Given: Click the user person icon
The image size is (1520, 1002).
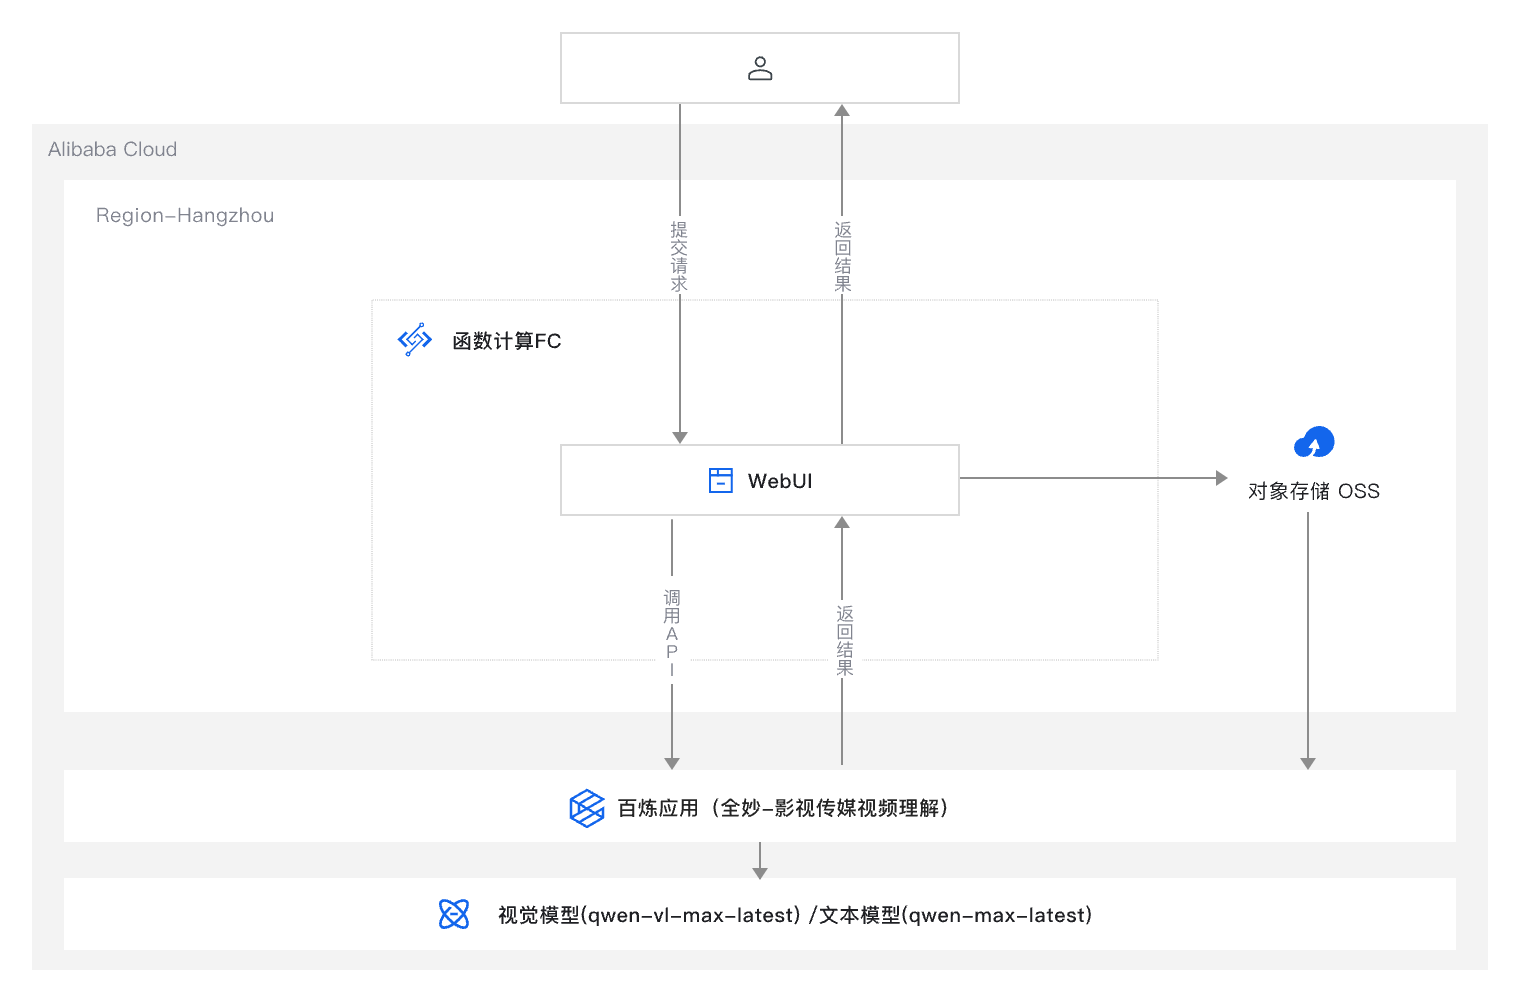Looking at the screenshot, I should point(760,68).
